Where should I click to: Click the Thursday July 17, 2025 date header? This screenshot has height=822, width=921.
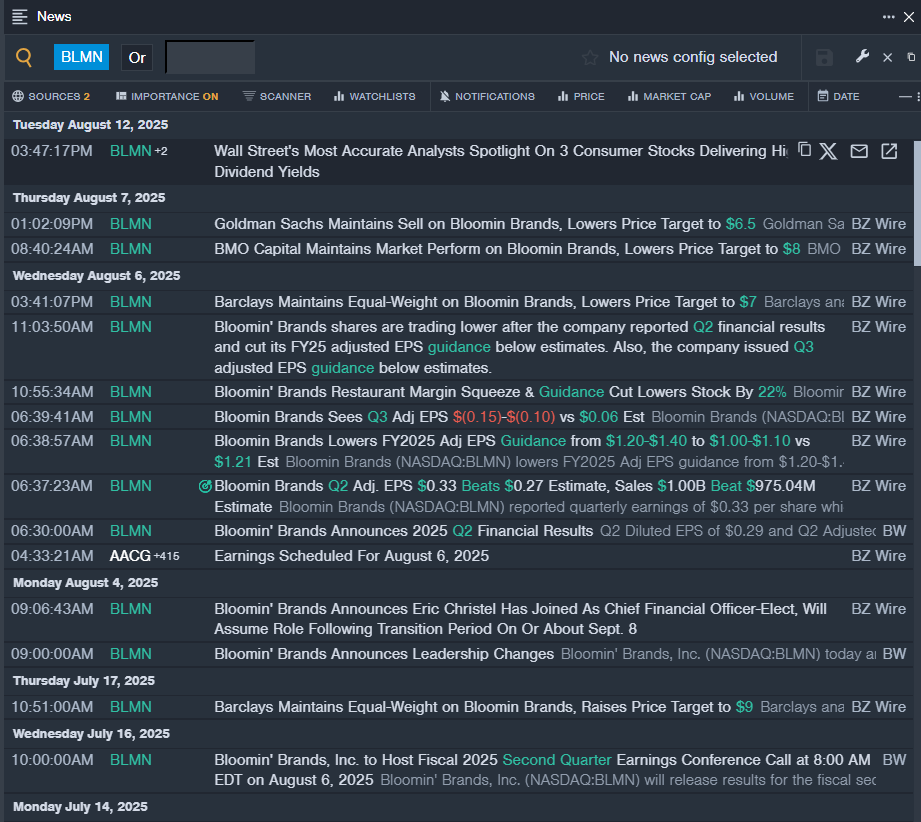point(84,680)
